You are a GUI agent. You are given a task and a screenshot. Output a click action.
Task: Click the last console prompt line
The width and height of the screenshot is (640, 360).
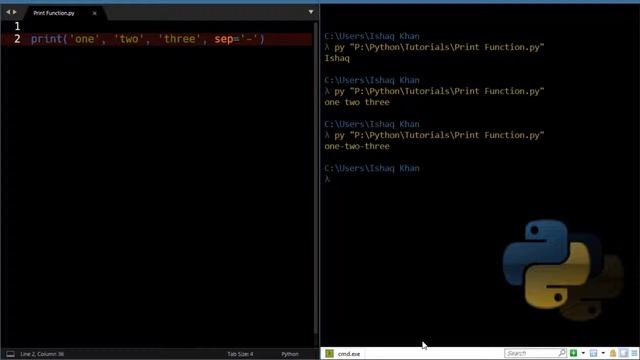[x=327, y=179]
